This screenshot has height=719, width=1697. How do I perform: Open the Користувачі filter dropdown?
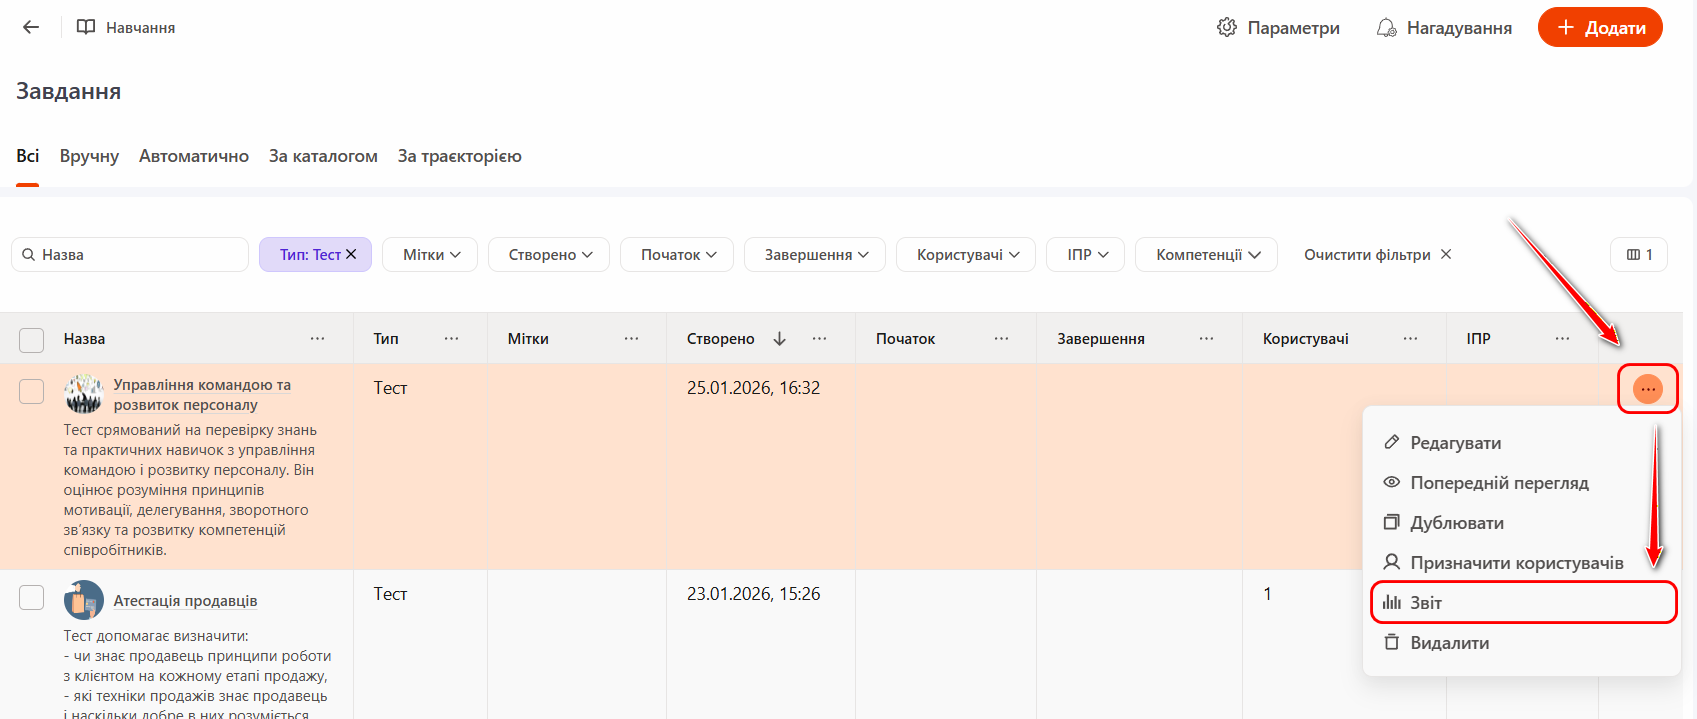coord(967,255)
